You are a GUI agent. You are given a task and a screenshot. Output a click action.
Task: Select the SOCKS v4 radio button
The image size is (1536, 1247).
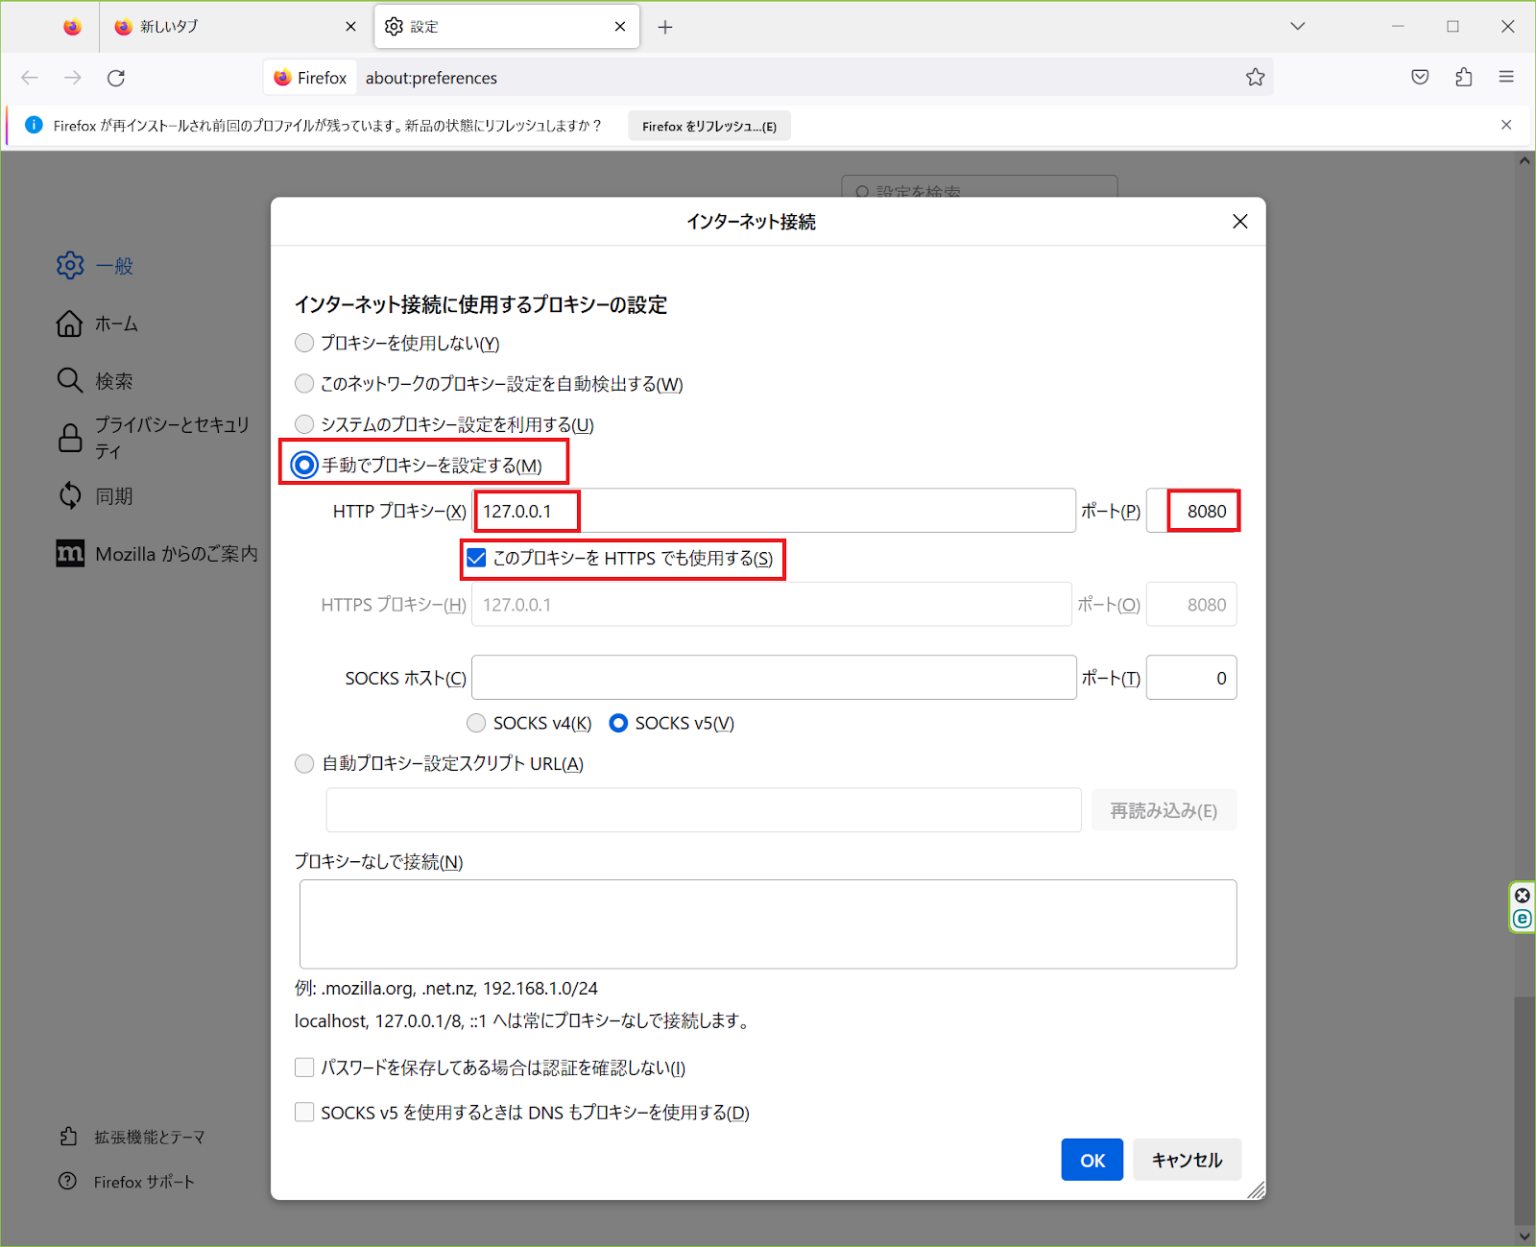coord(476,722)
